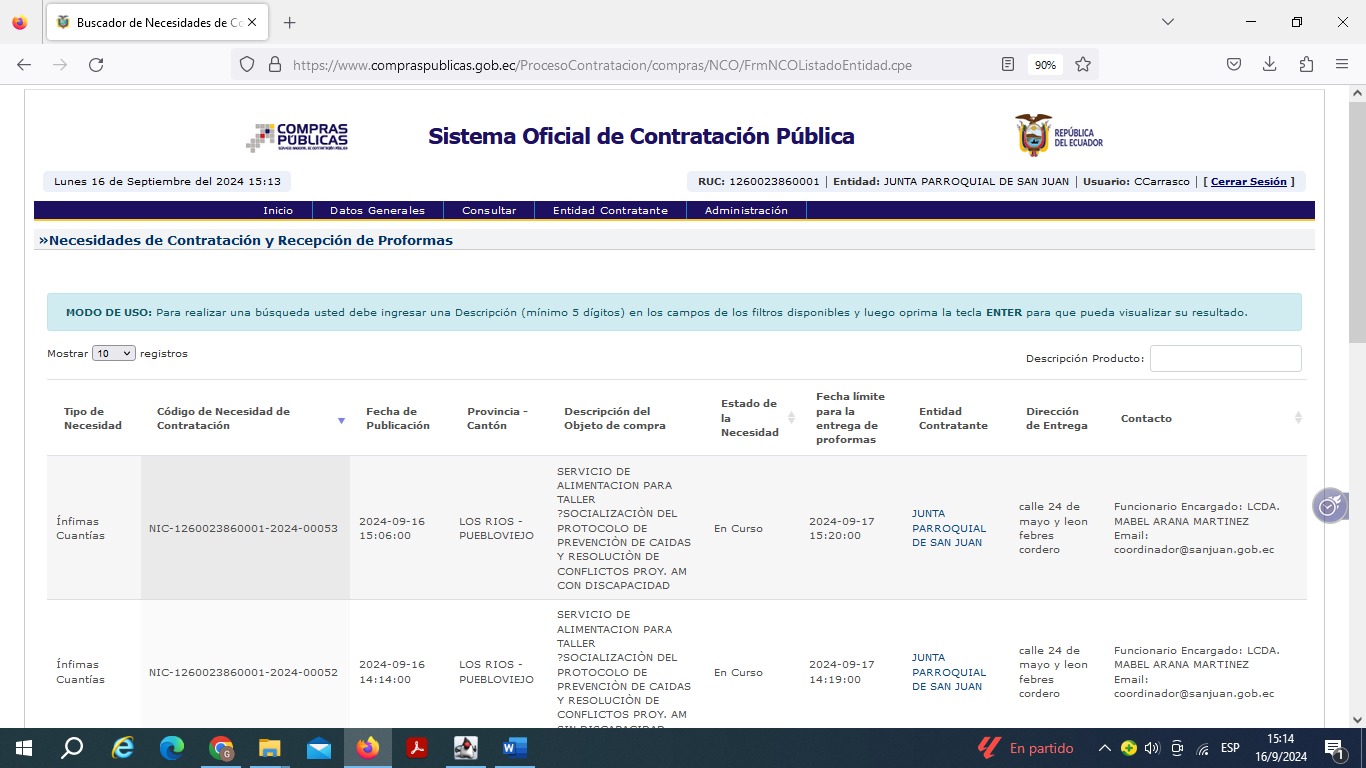
Task: Open the Firefox application menu
Action: click(1342, 65)
